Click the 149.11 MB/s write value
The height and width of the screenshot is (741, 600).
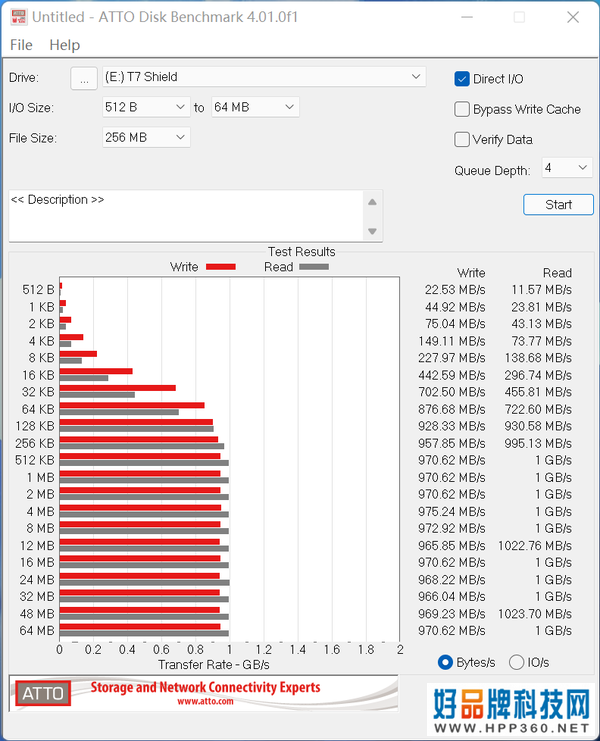click(x=452, y=341)
